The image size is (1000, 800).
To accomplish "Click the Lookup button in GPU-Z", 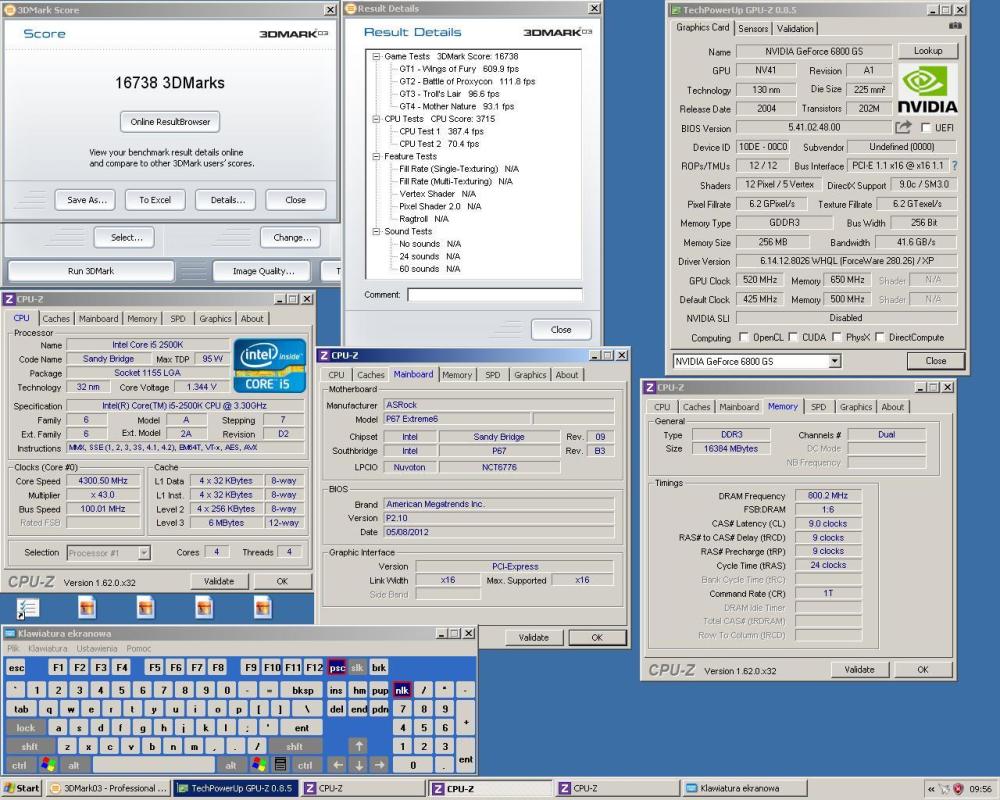I will (x=927, y=51).
